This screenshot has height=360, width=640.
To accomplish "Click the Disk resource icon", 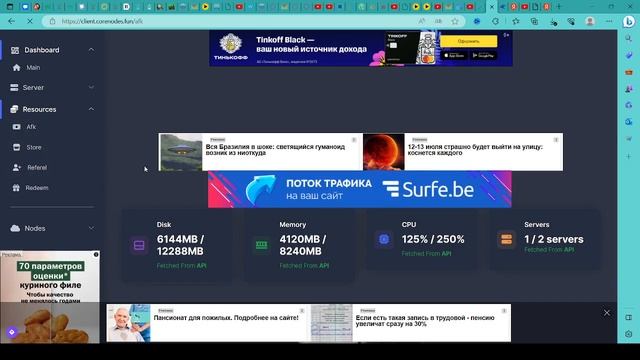I will pyautogui.click(x=139, y=245).
